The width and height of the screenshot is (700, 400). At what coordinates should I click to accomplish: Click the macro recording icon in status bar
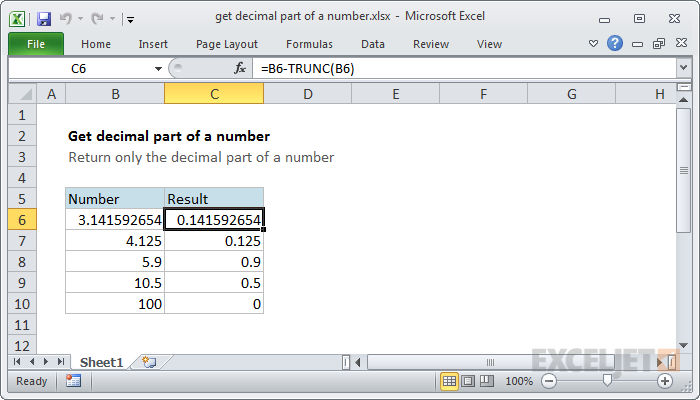click(73, 381)
